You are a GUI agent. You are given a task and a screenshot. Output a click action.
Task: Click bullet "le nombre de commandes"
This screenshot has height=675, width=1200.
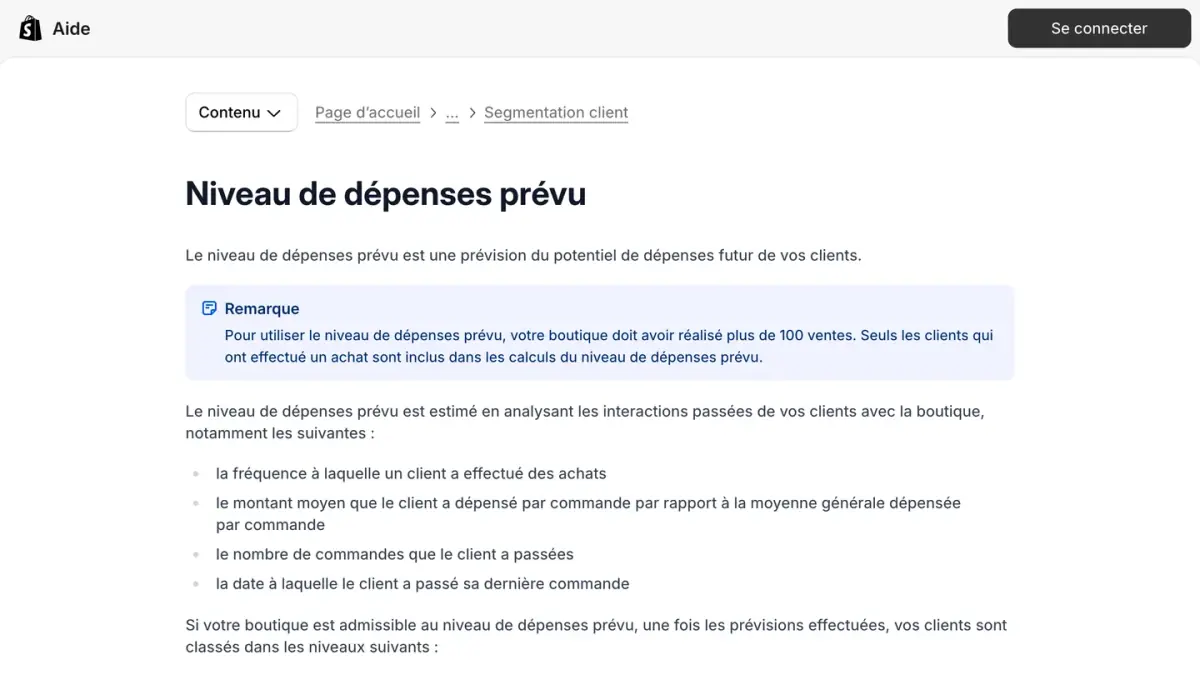(395, 554)
